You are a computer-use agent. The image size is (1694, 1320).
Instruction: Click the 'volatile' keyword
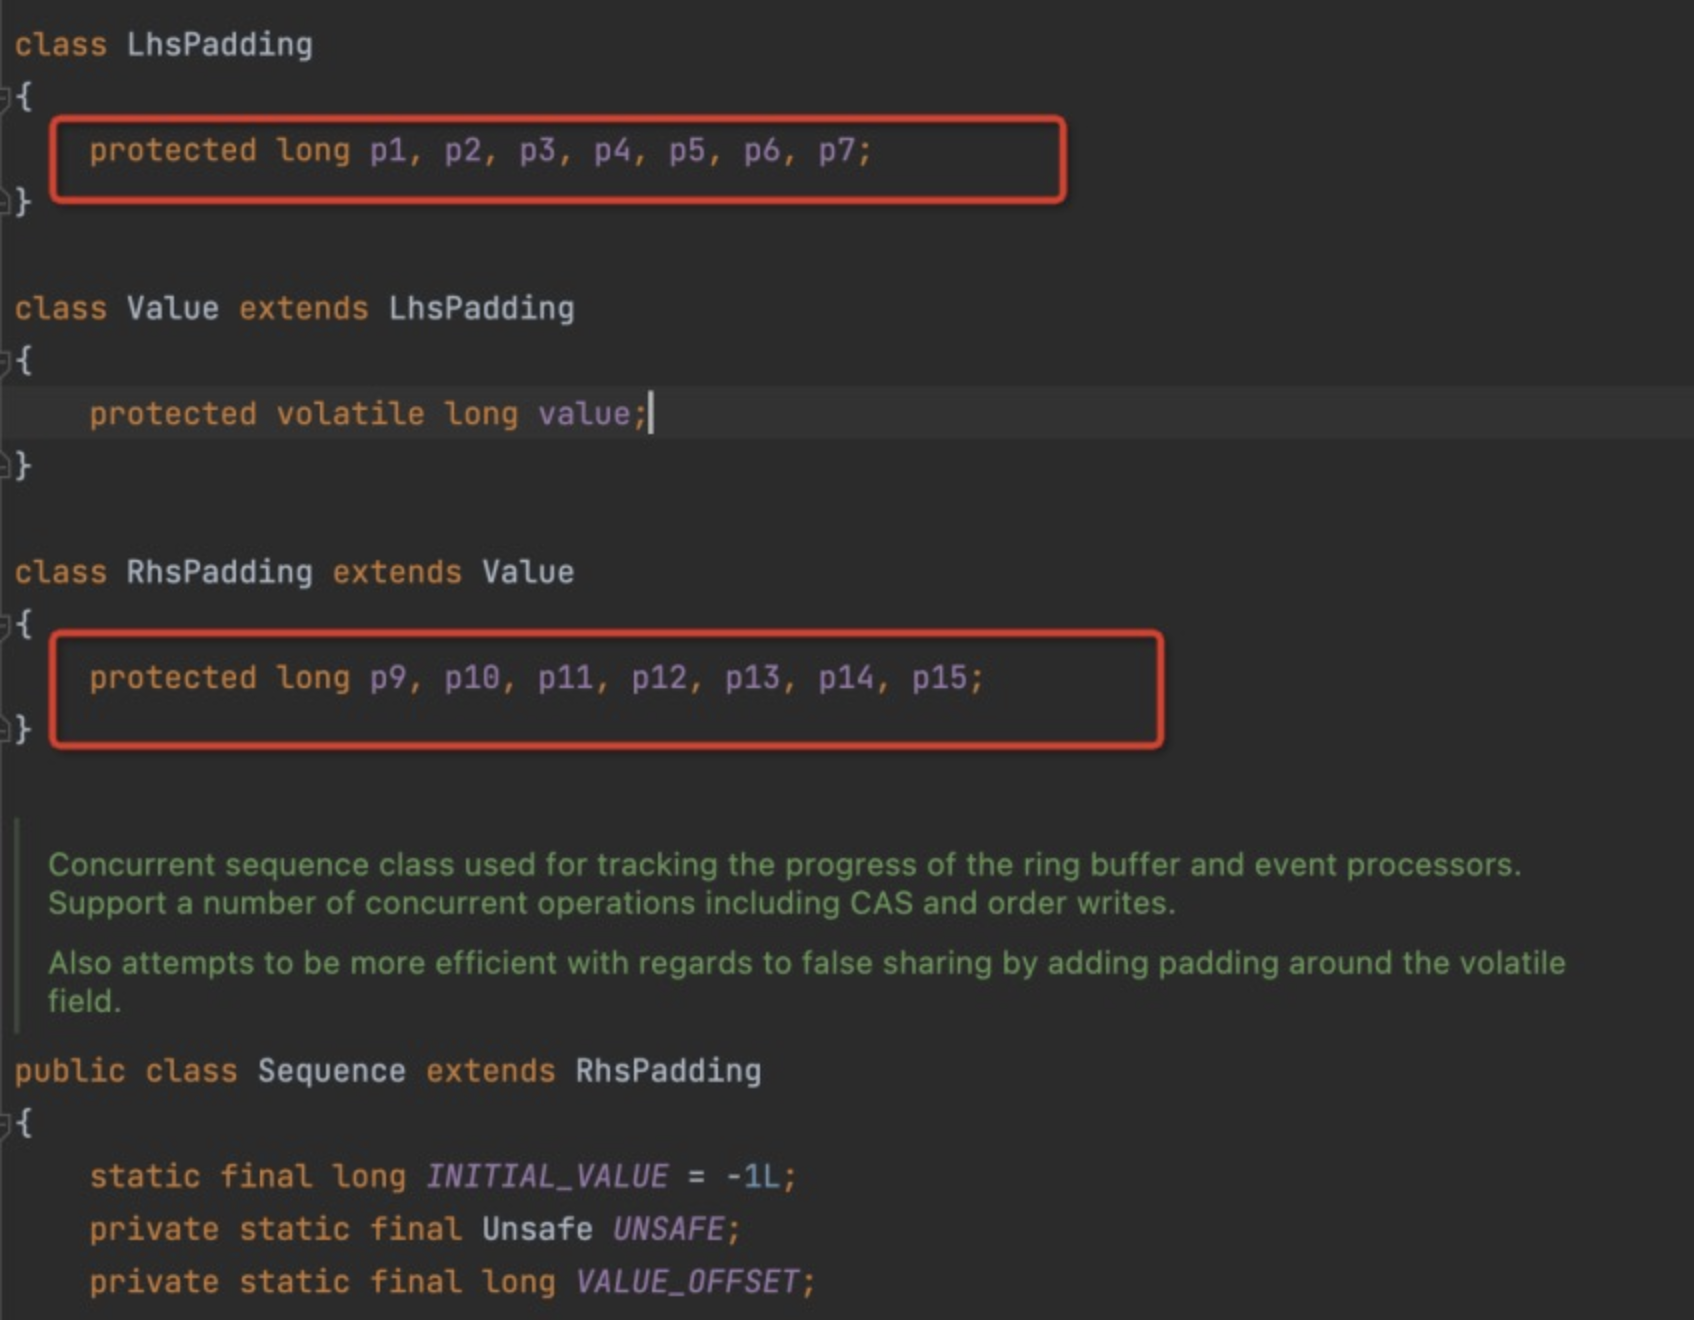(x=350, y=414)
